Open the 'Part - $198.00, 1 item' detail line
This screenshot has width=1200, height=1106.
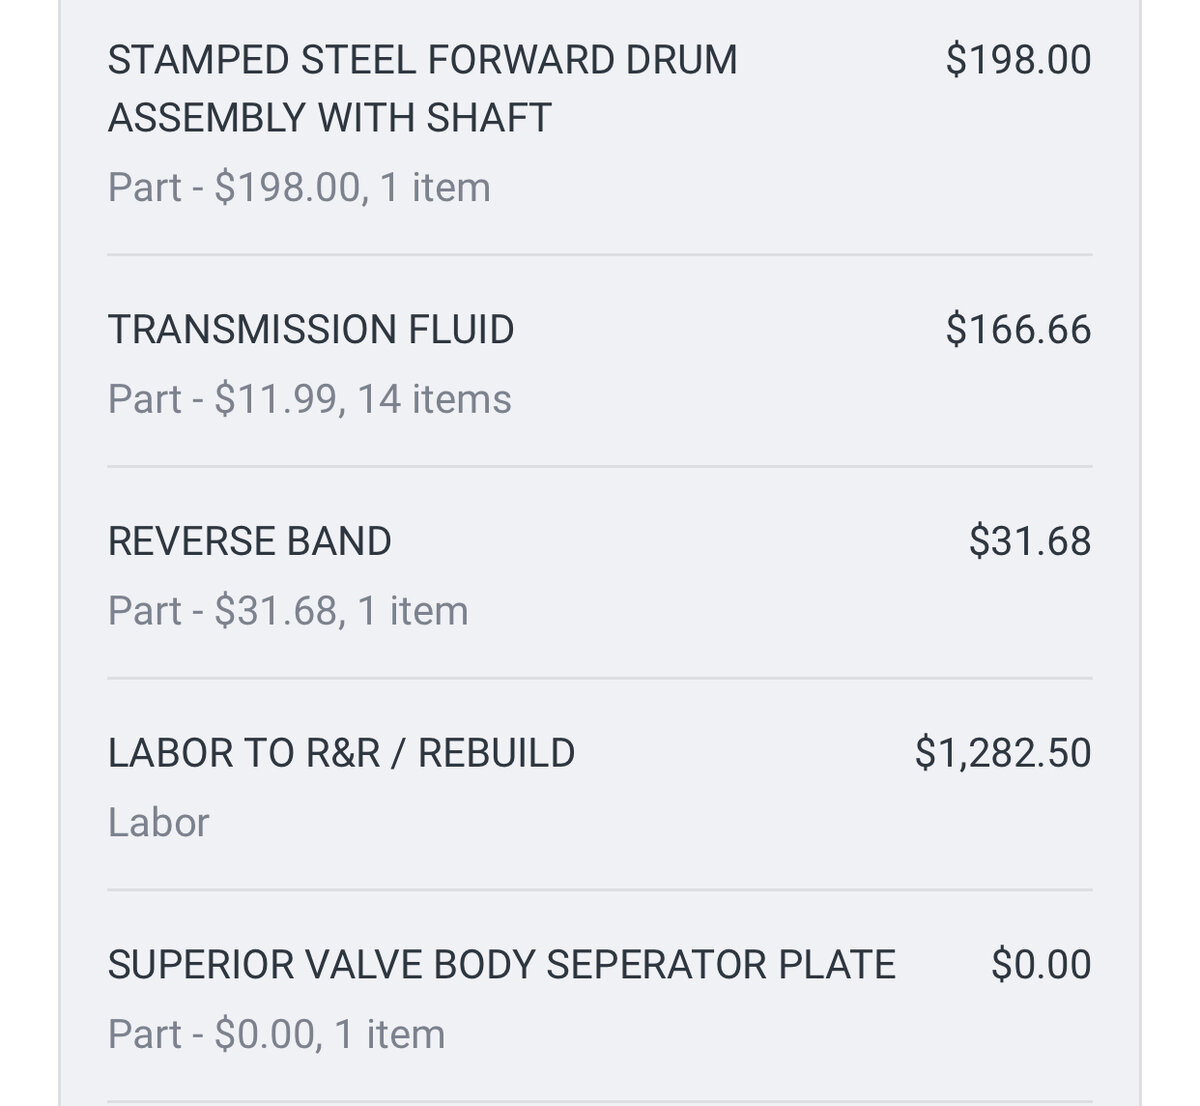click(x=299, y=187)
